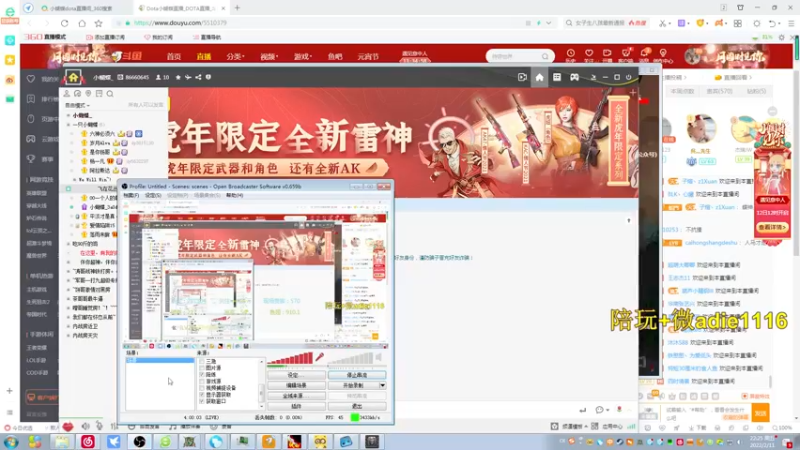Open the 自由模式 dropdown in YY
This screenshot has width=800, height=450.
(78, 105)
